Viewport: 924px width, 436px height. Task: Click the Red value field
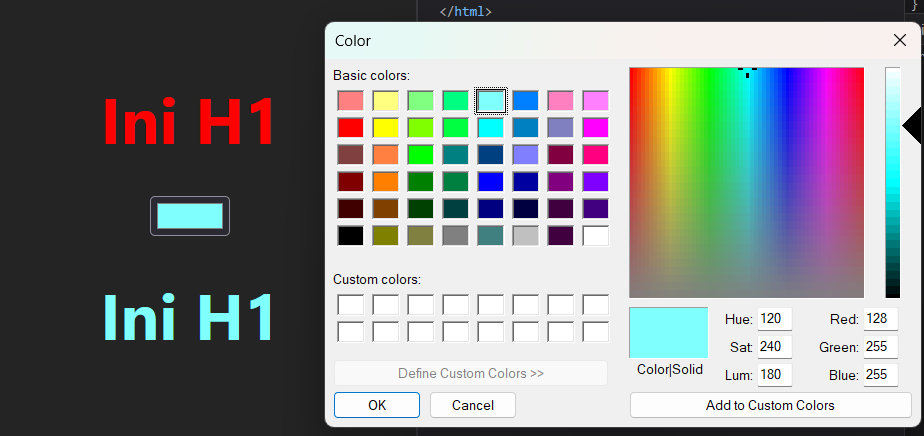pyautogui.click(x=880, y=319)
